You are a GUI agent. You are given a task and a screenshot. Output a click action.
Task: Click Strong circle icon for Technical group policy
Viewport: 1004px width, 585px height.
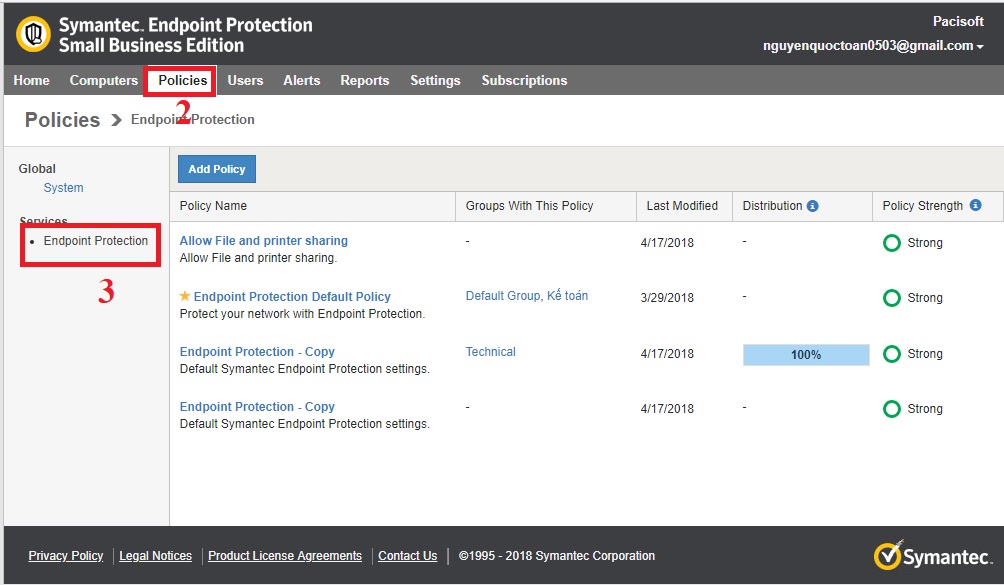click(x=891, y=354)
